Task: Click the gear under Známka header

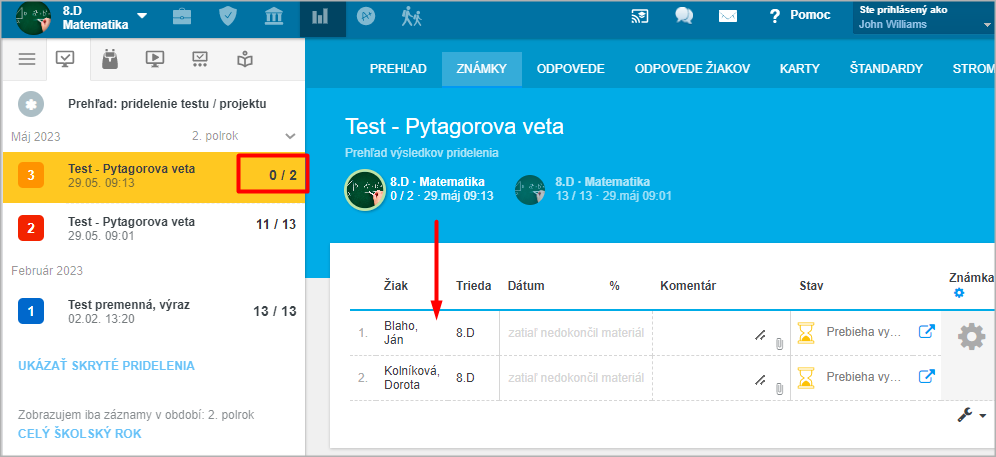Action: coord(959,293)
